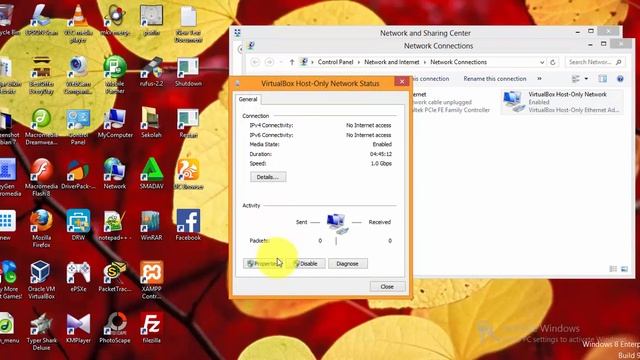
Task: Click Network Connections breadcrumb segment
Action: [458, 62]
